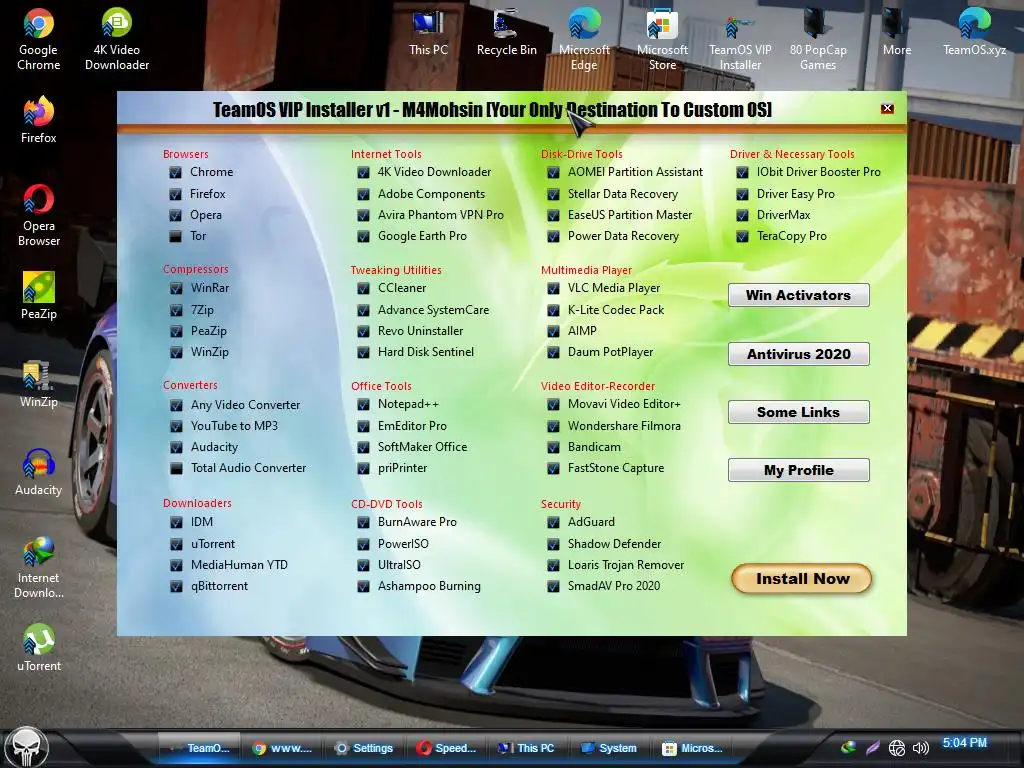Screen dimensions: 1024x768
Task: Toggle the IDM checkbox
Action: click(176, 522)
